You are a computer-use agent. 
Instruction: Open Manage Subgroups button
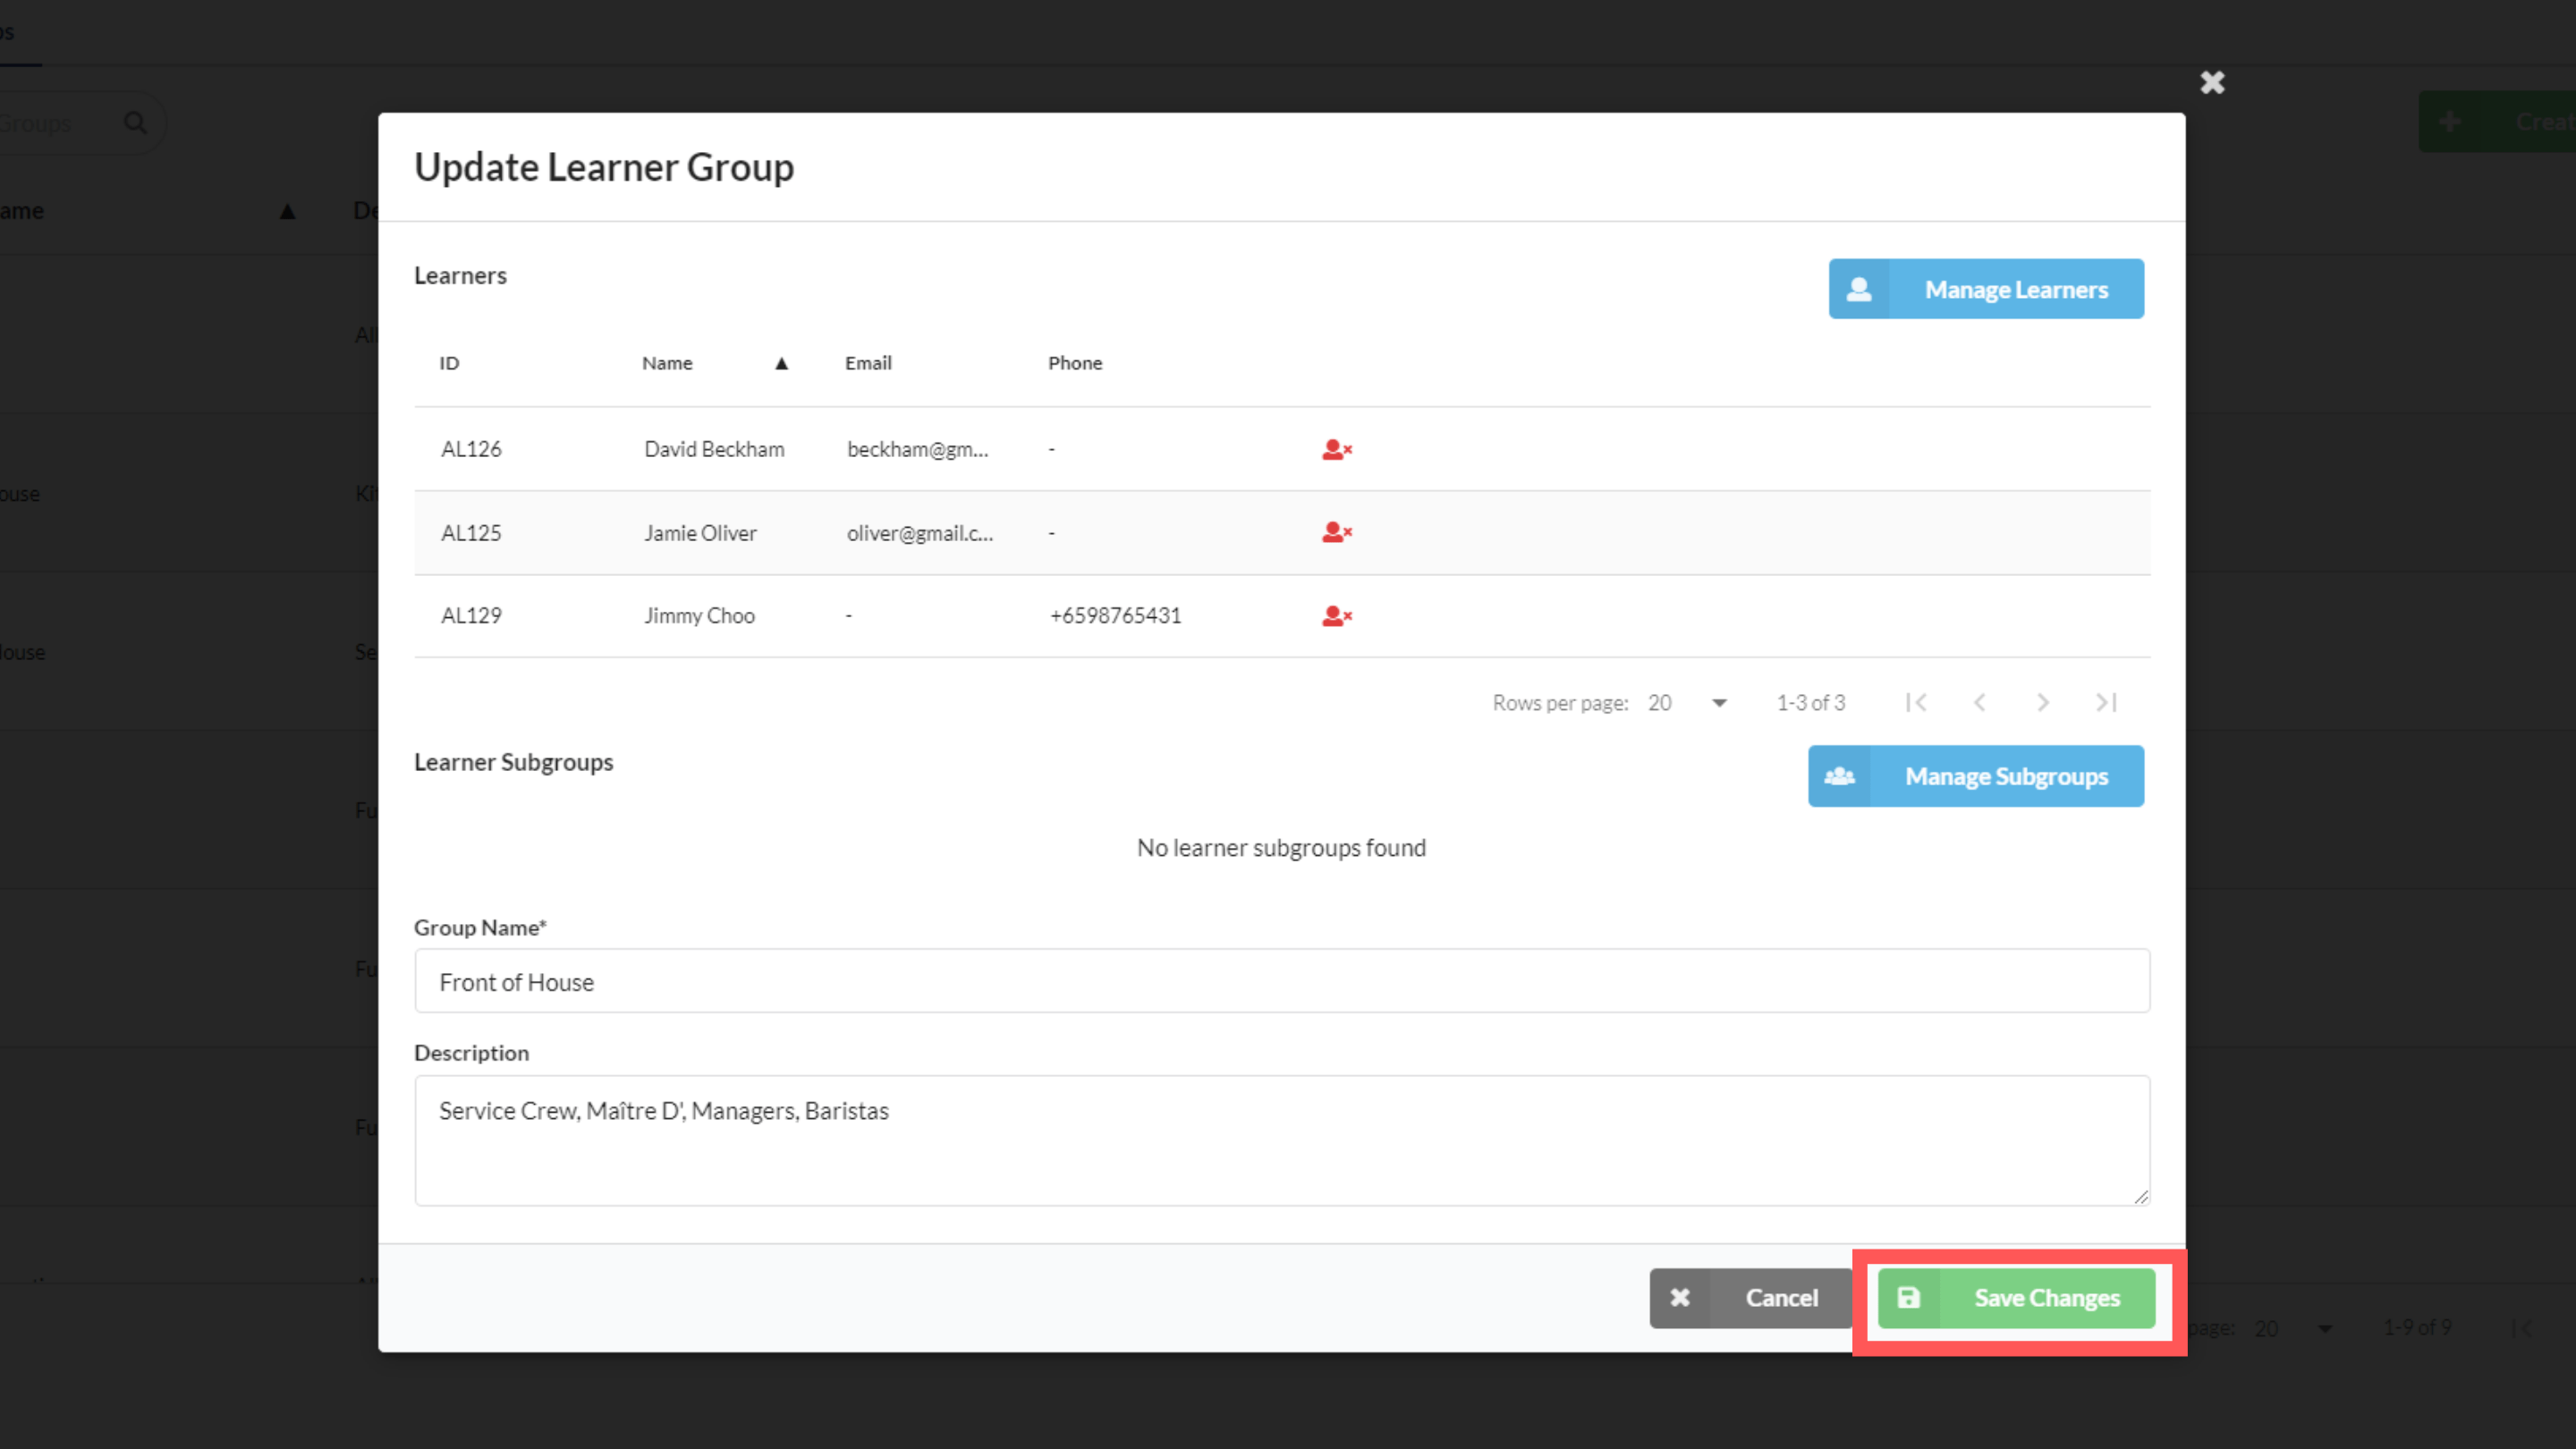[x=1975, y=776]
